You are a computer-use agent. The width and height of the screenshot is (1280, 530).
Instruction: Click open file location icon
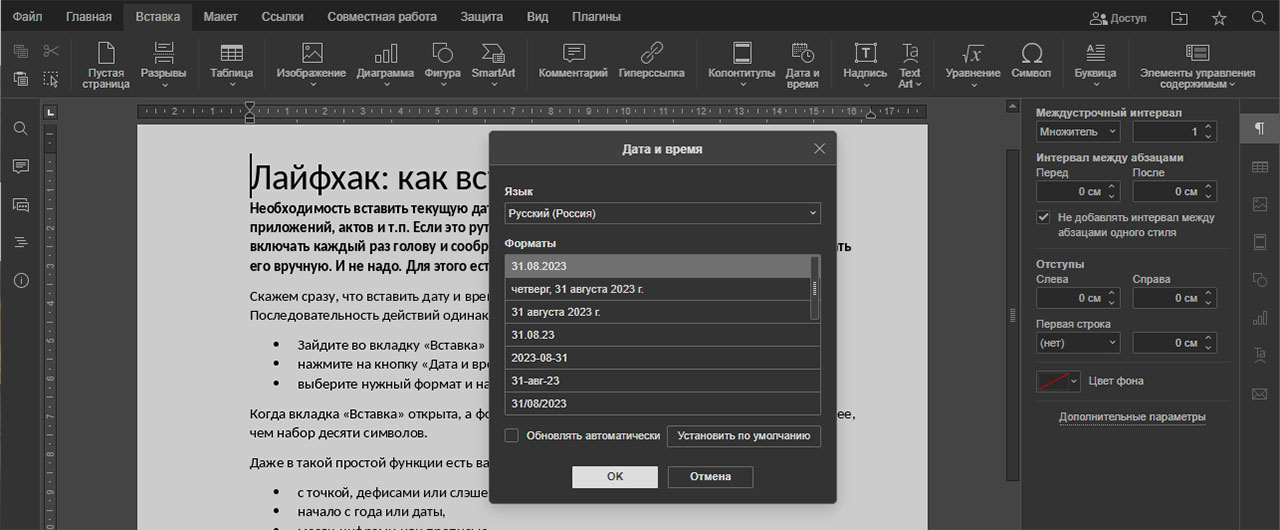coord(1180,17)
